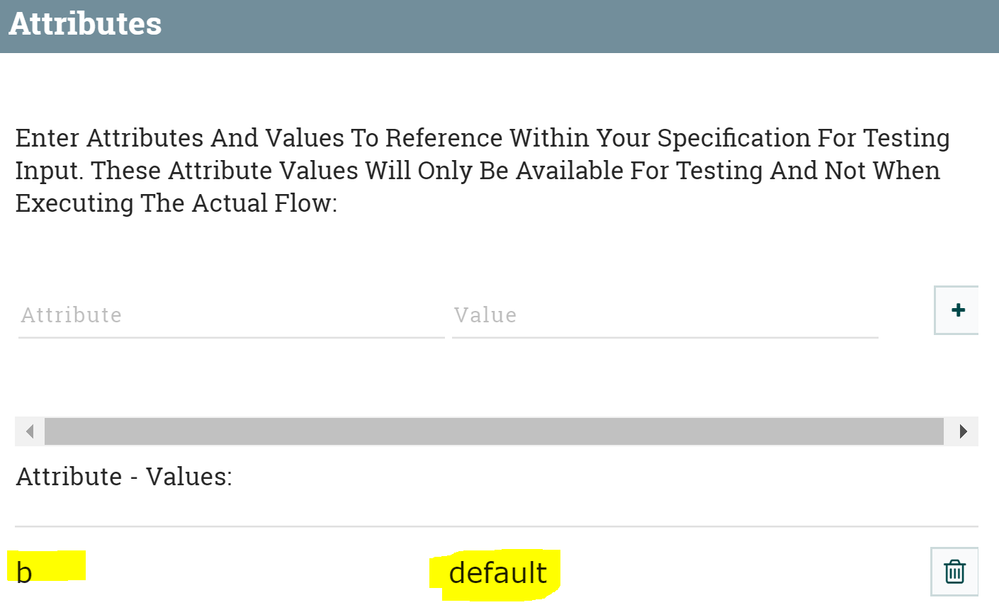Focus the Value input field
Image resolution: width=999 pixels, height=612 pixels.
pyautogui.click(x=664, y=316)
